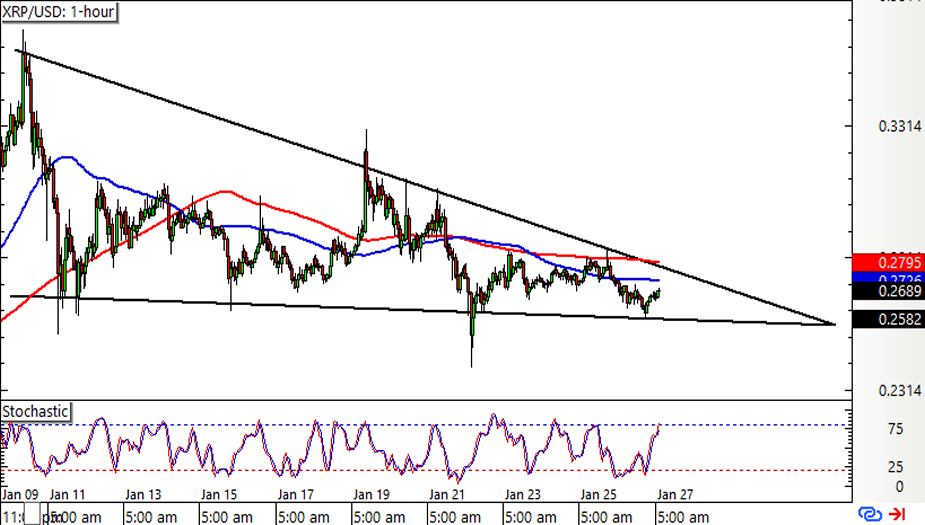
Task: Click the Jan 17 date label
Action: pyautogui.click(x=296, y=494)
